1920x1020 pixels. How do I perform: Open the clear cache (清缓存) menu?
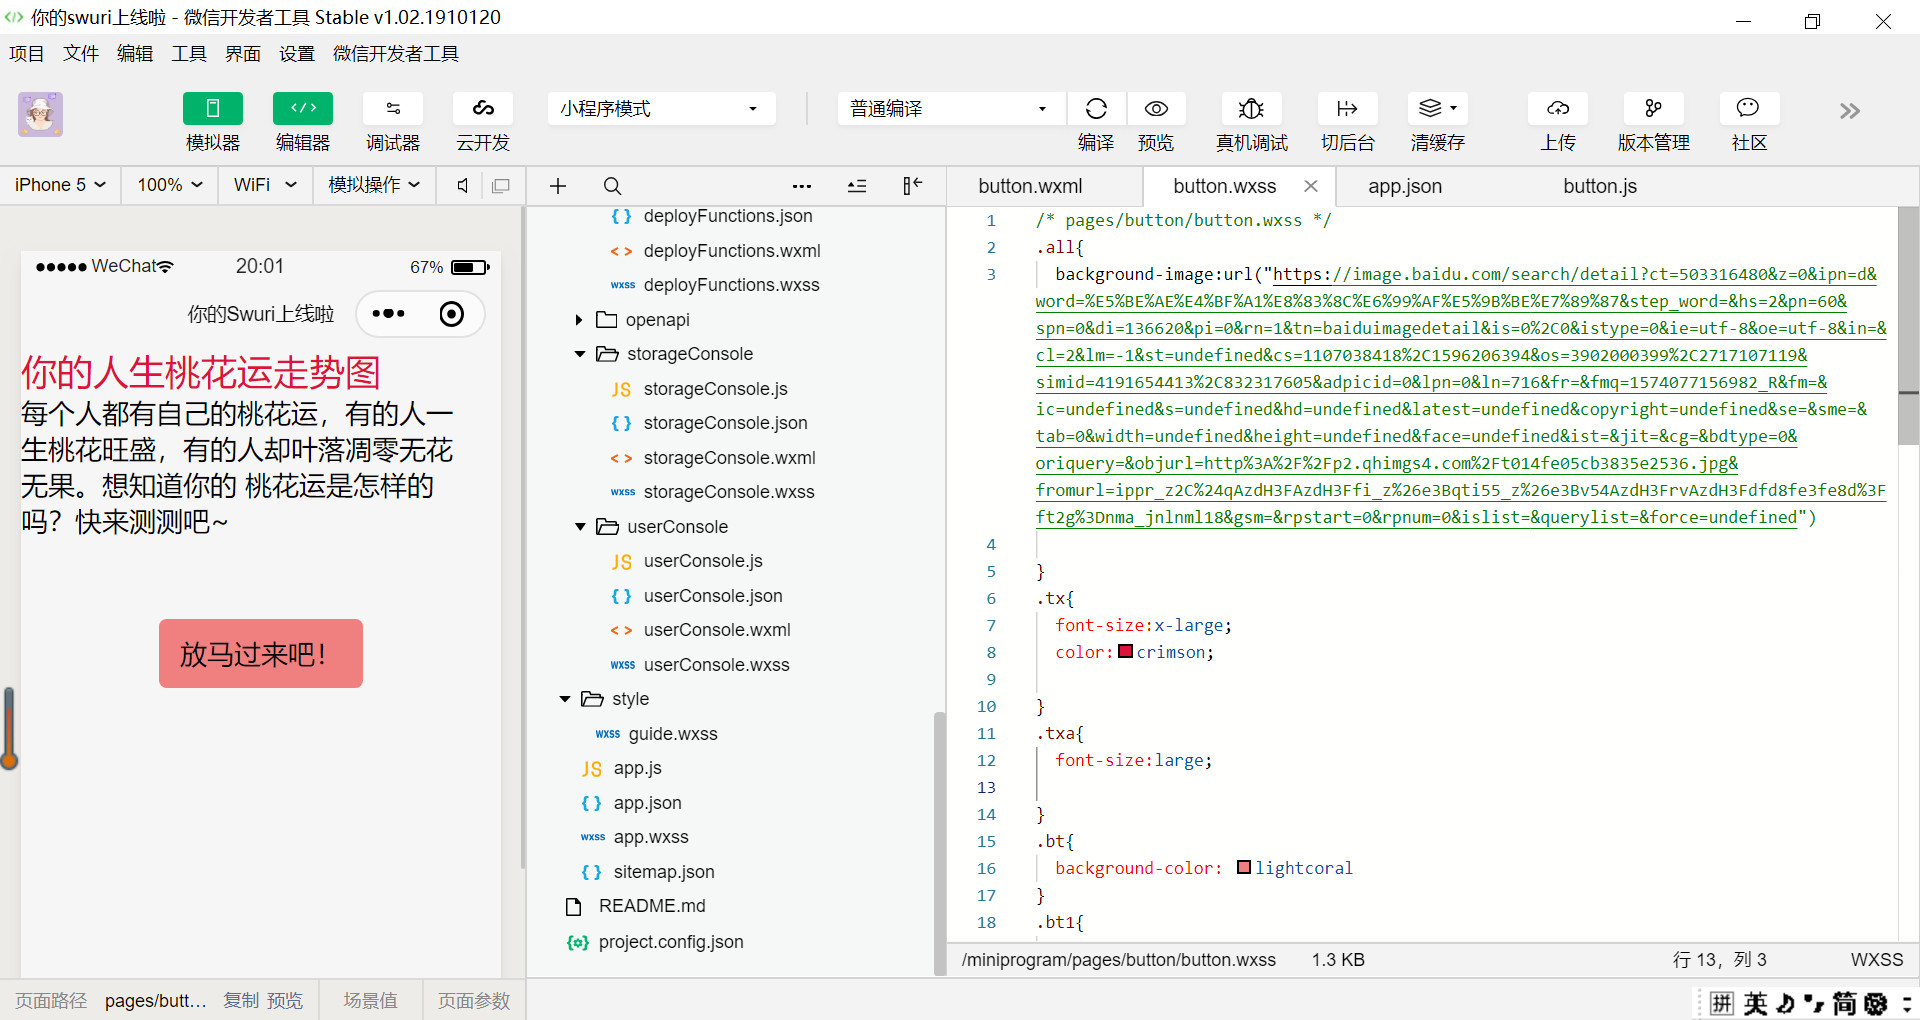(x=1438, y=109)
